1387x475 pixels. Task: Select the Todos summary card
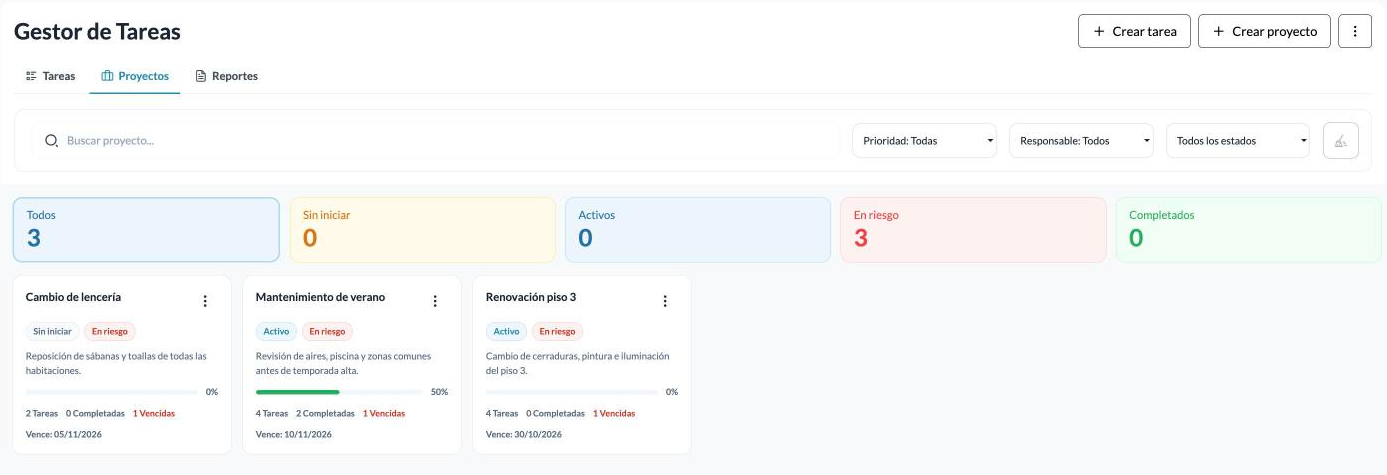(x=146, y=230)
